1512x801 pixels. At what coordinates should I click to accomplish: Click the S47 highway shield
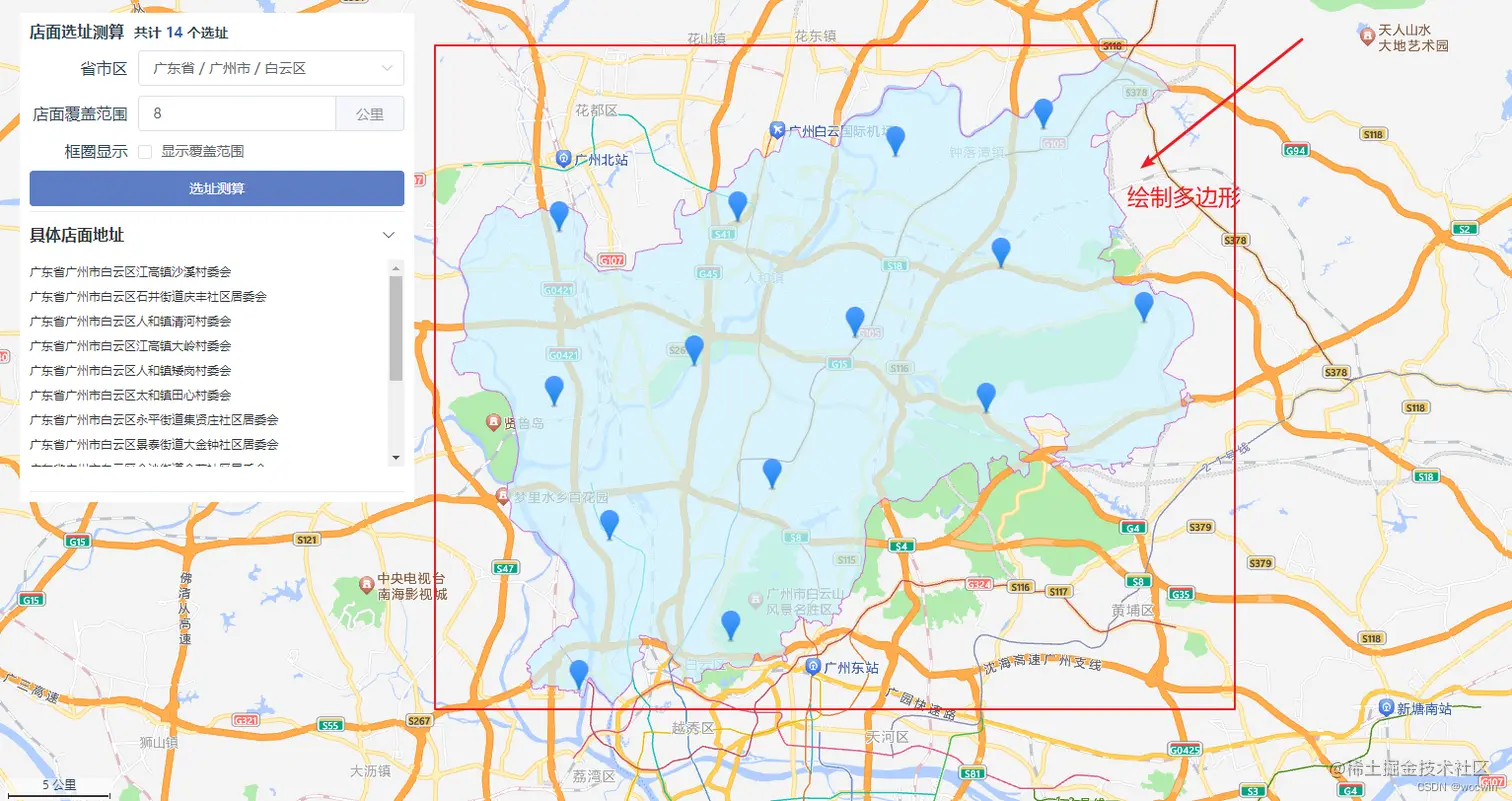[x=506, y=568]
